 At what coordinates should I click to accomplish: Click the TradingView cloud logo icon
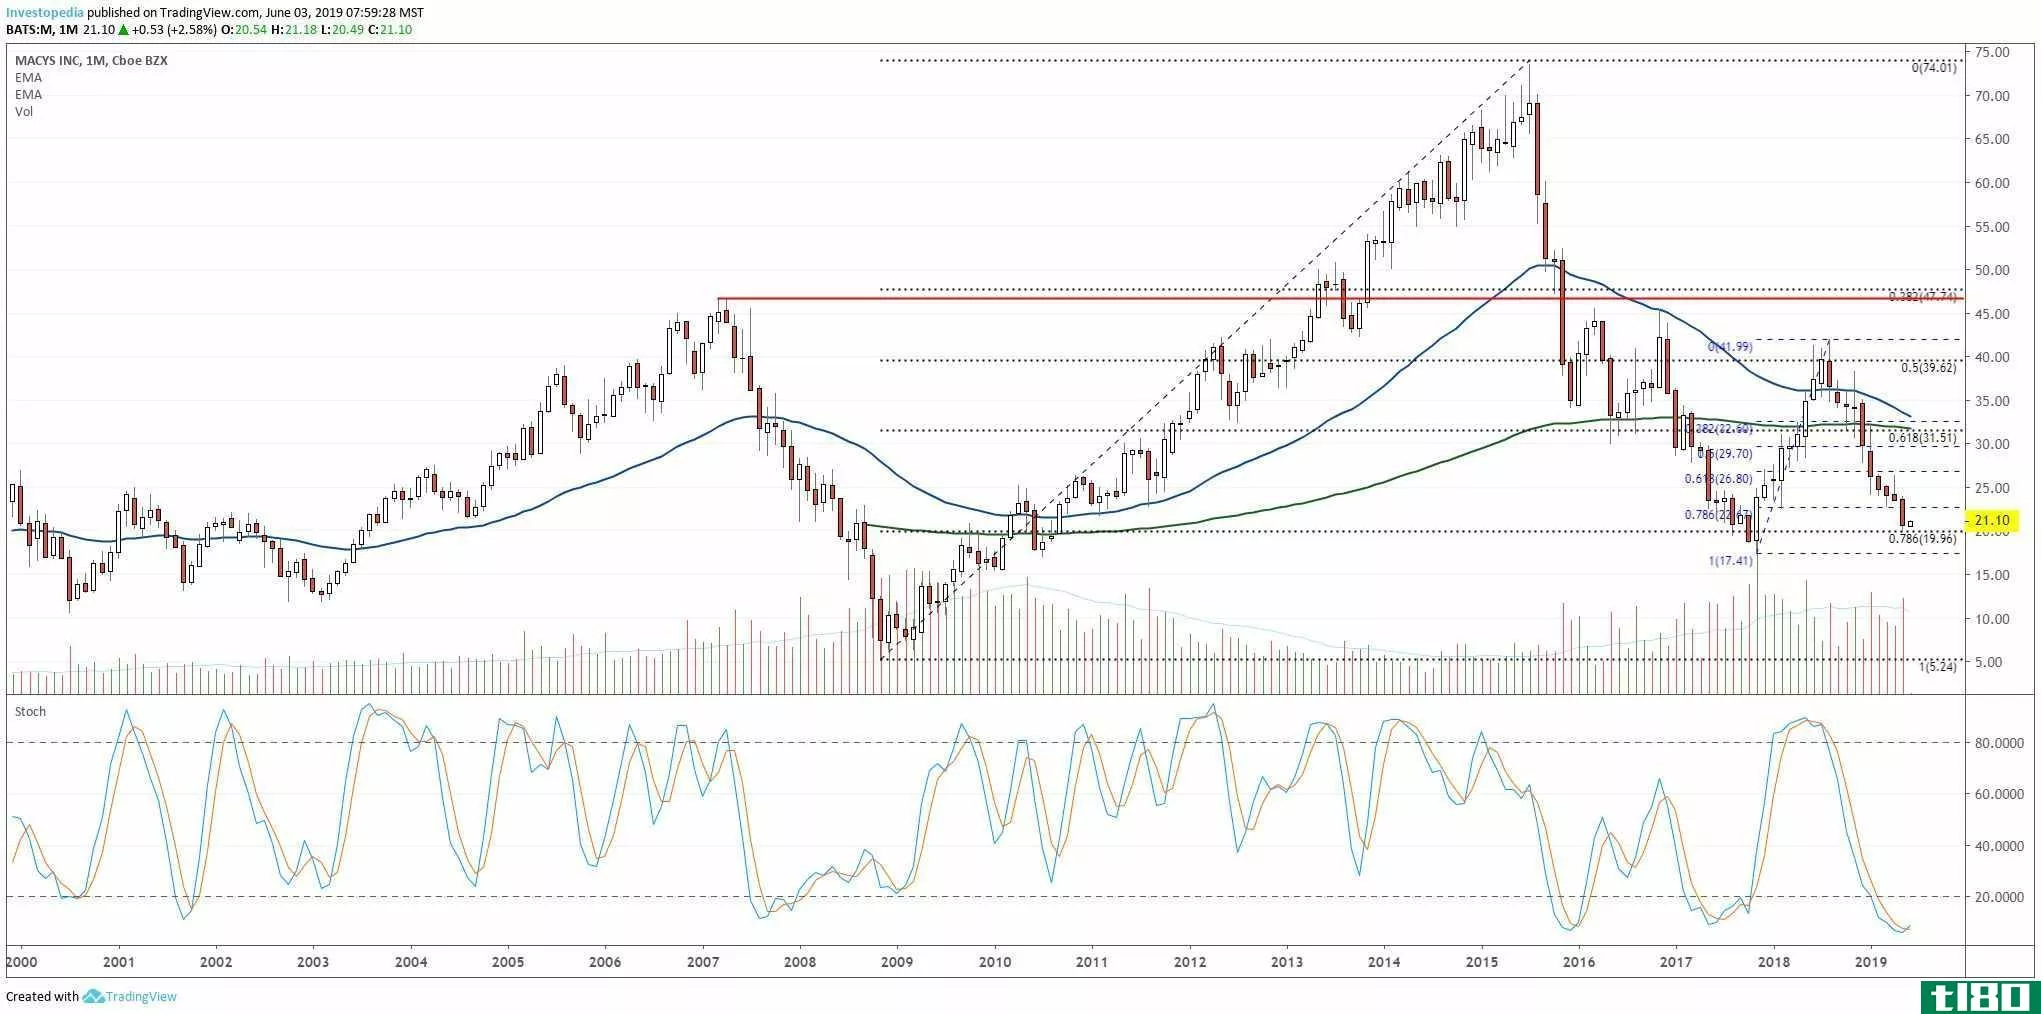tap(93, 996)
